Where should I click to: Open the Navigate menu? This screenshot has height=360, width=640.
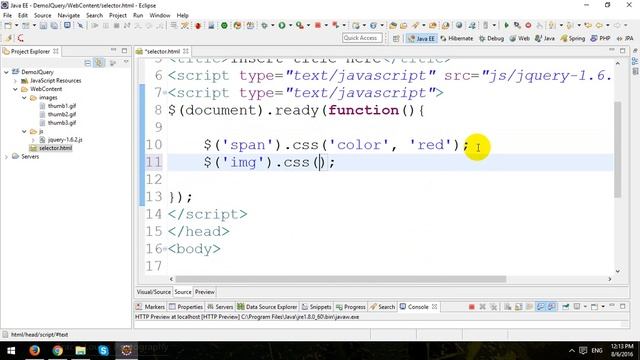(69, 15)
